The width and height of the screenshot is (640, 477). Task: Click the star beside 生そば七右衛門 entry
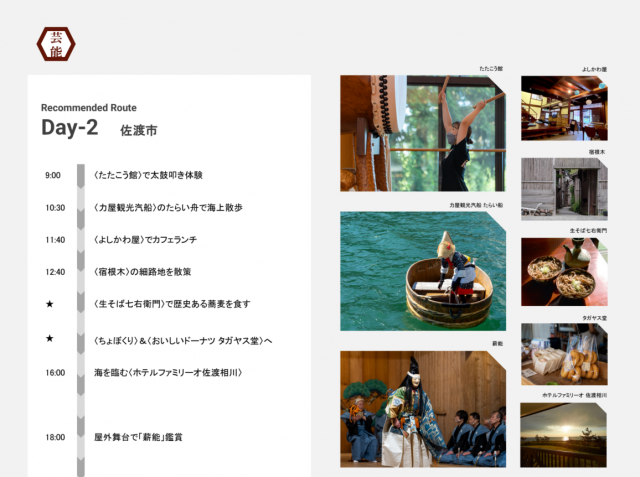(49, 304)
